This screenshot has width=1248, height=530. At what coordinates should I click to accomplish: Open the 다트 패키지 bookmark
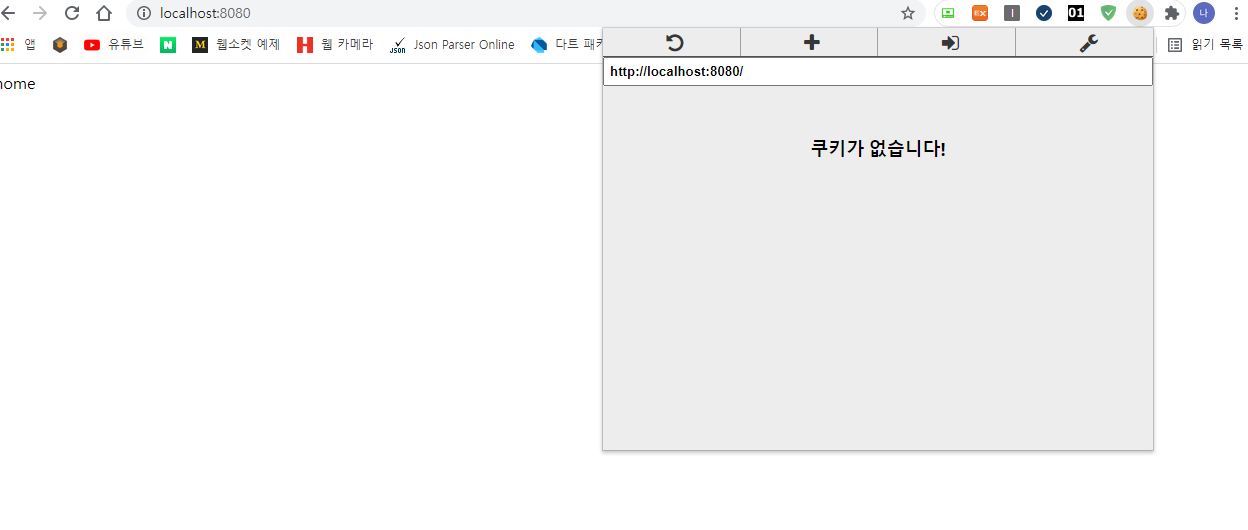[x=567, y=44]
